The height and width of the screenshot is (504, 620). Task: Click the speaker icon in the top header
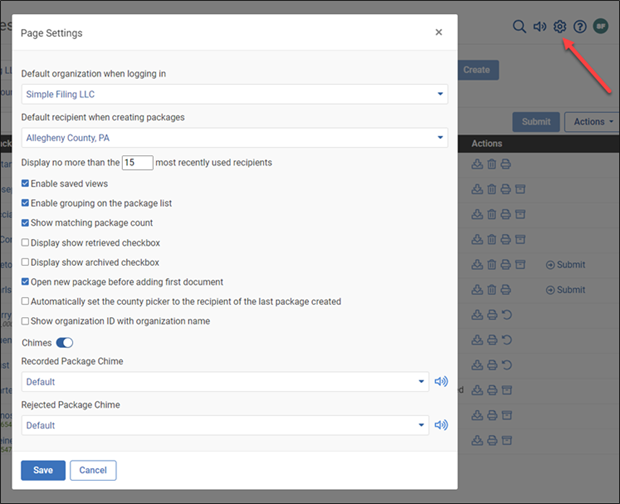539,26
